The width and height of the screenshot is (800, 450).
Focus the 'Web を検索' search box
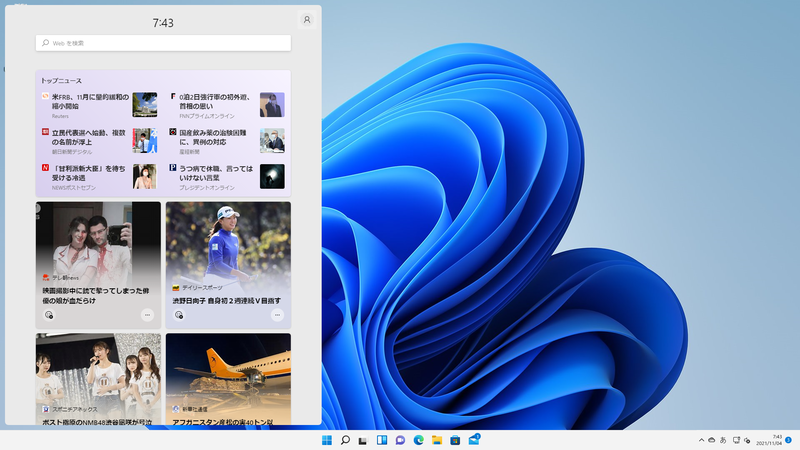(x=163, y=43)
